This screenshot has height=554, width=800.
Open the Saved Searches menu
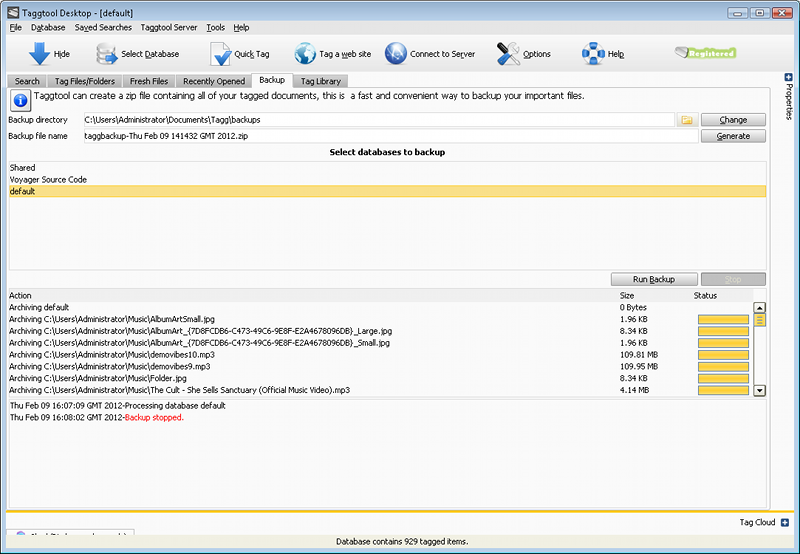coord(103,28)
